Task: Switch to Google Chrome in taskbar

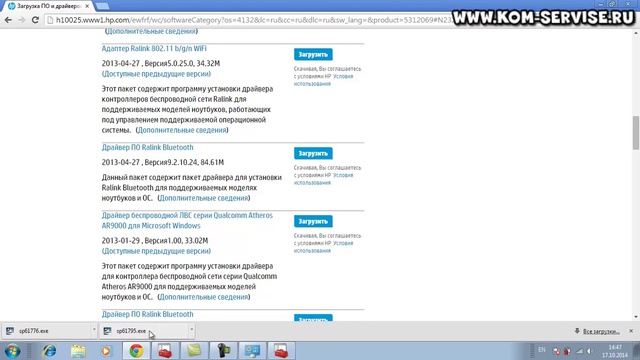Action: [x=136, y=351]
